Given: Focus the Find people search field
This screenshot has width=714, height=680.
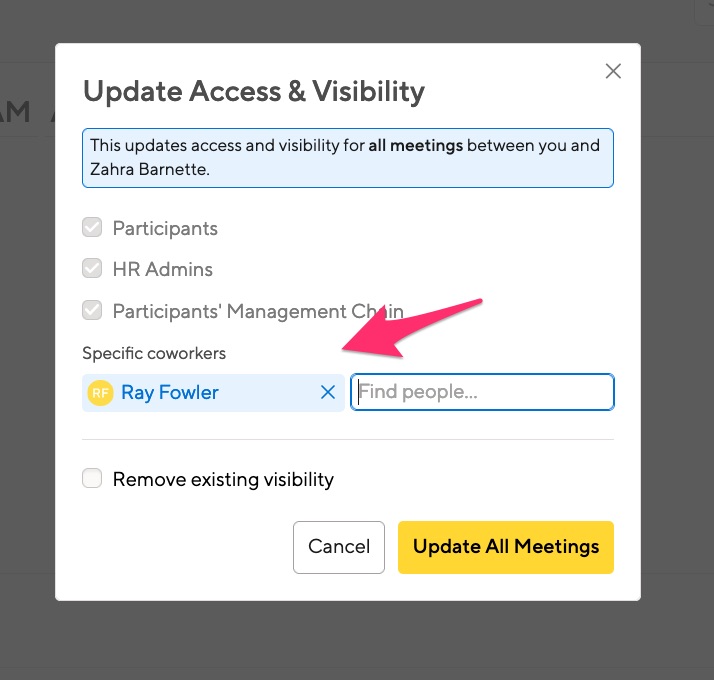Looking at the screenshot, I should click(482, 392).
